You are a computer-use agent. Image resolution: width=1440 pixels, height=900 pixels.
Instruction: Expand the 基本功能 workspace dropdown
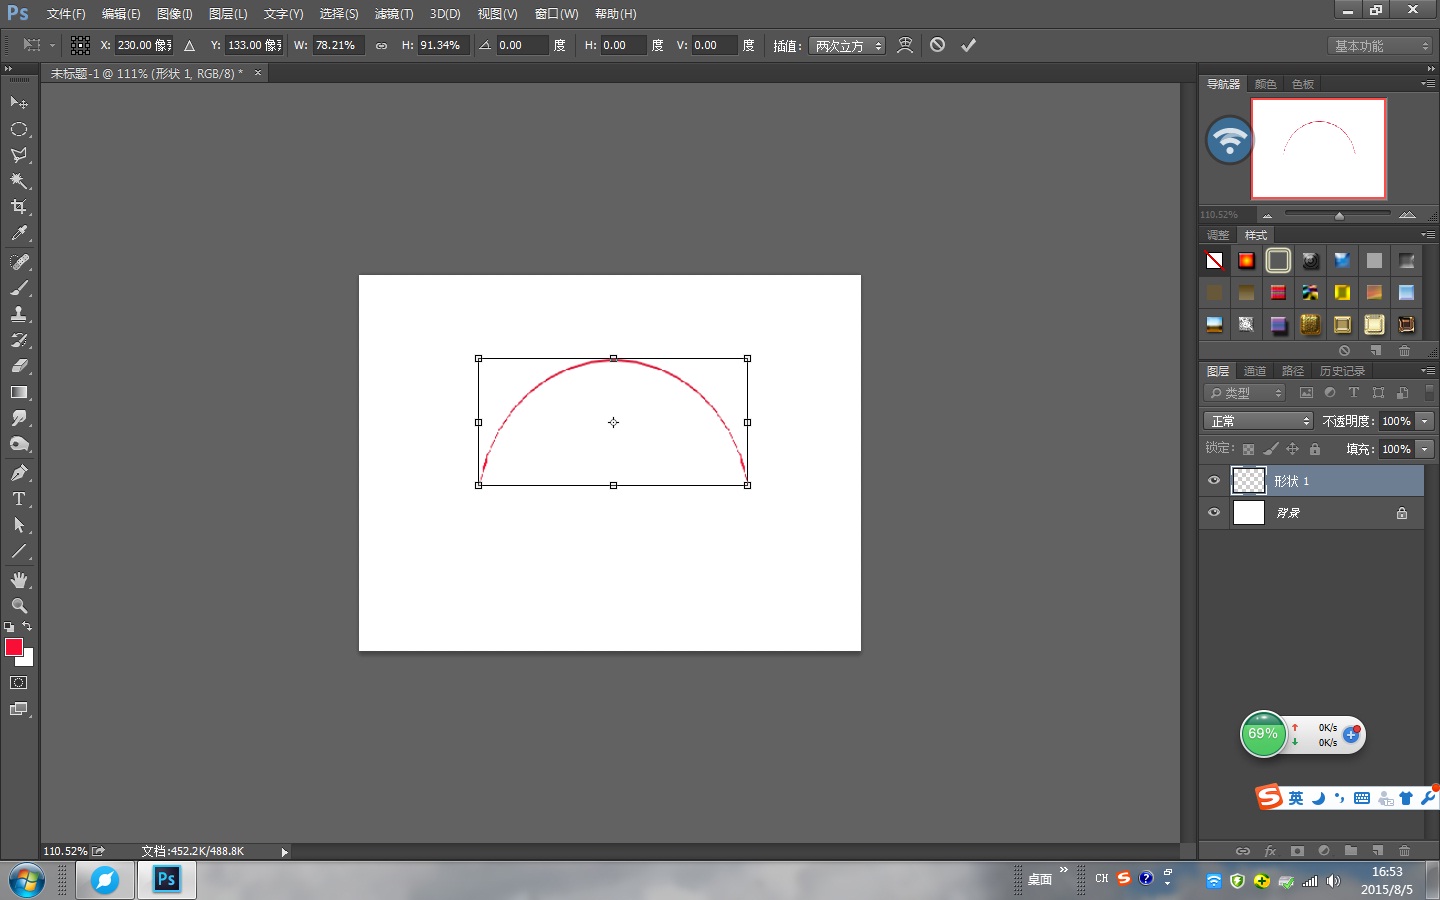click(1382, 46)
